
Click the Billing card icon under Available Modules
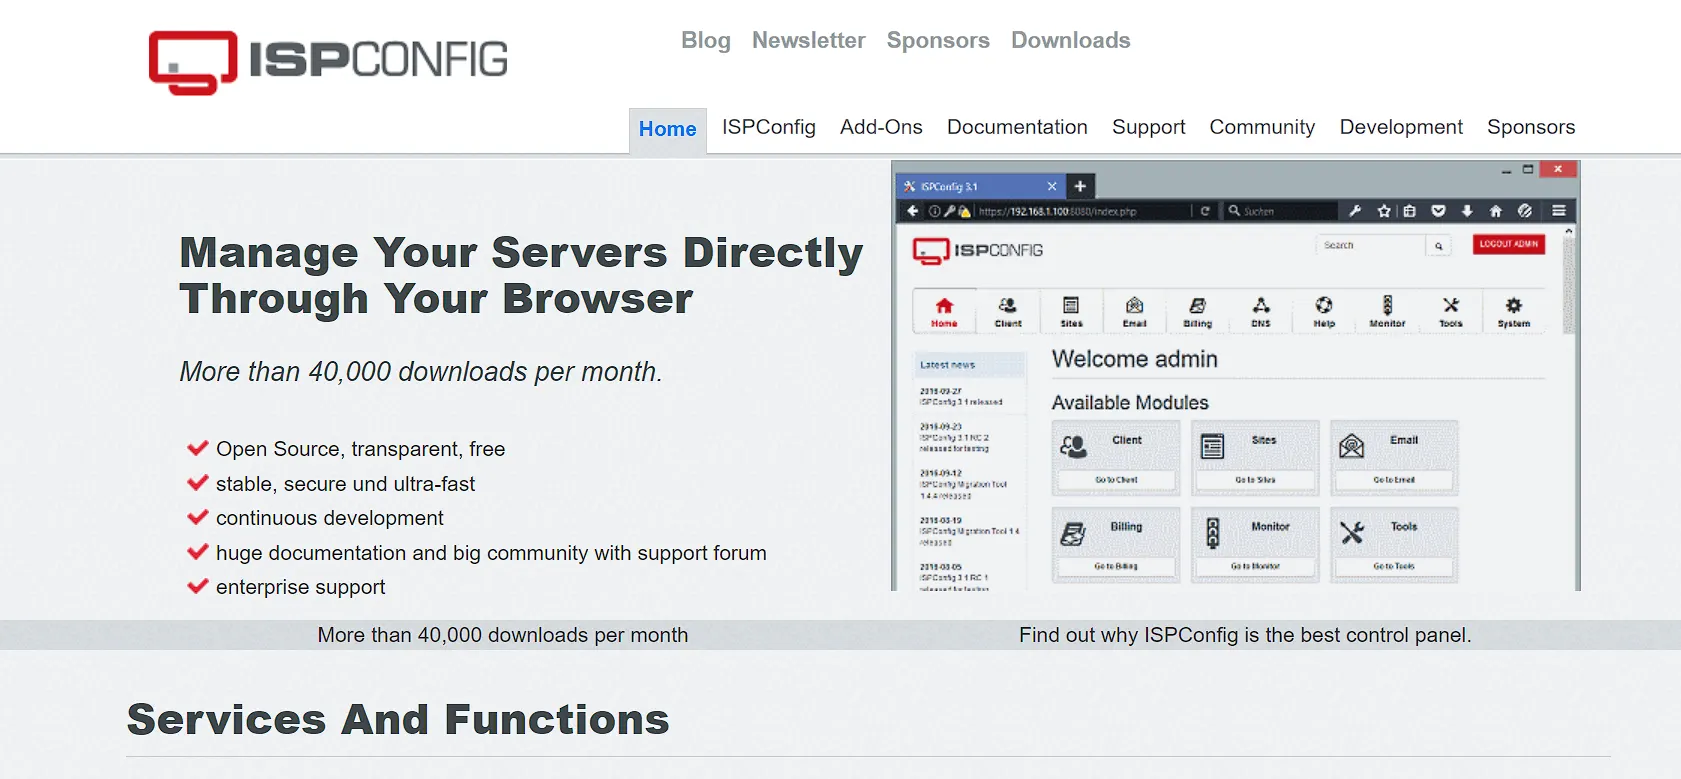pyautogui.click(x=1074, y=533)
